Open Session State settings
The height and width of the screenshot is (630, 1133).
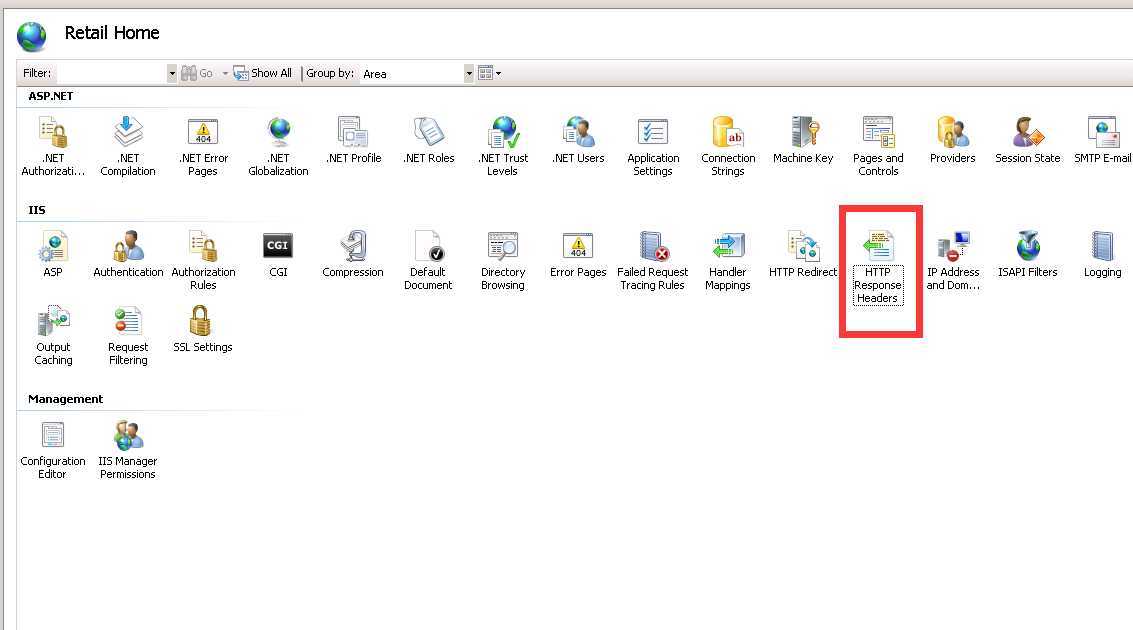click(1028, 140)
